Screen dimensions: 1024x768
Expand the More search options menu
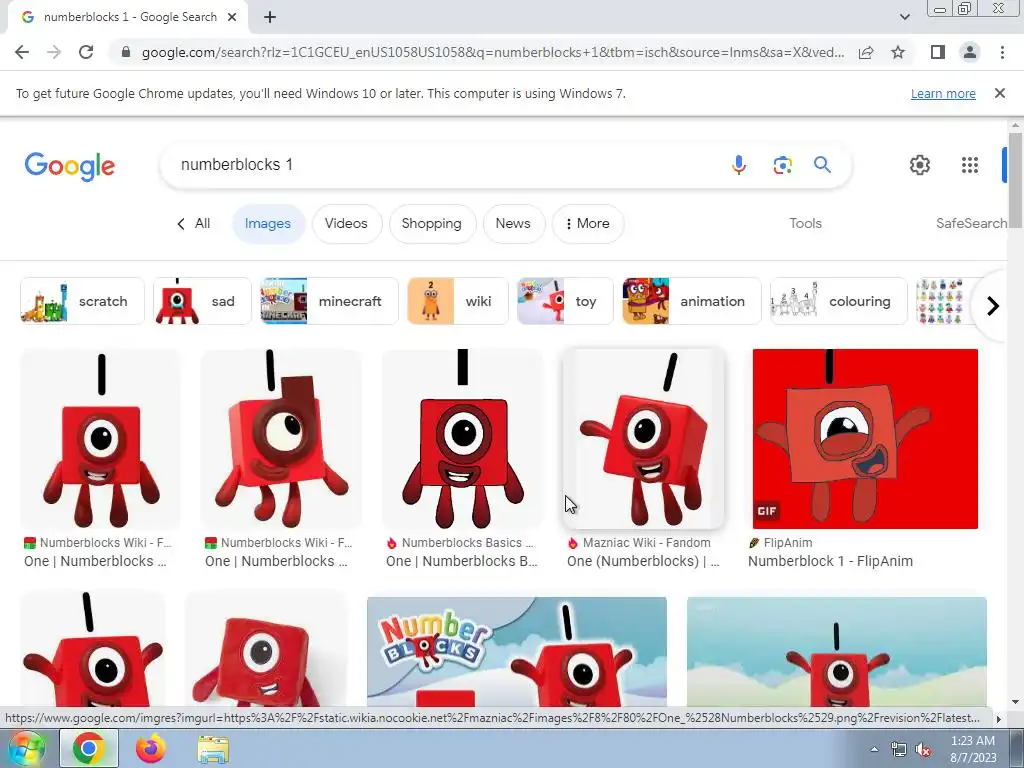coord(588,224)
